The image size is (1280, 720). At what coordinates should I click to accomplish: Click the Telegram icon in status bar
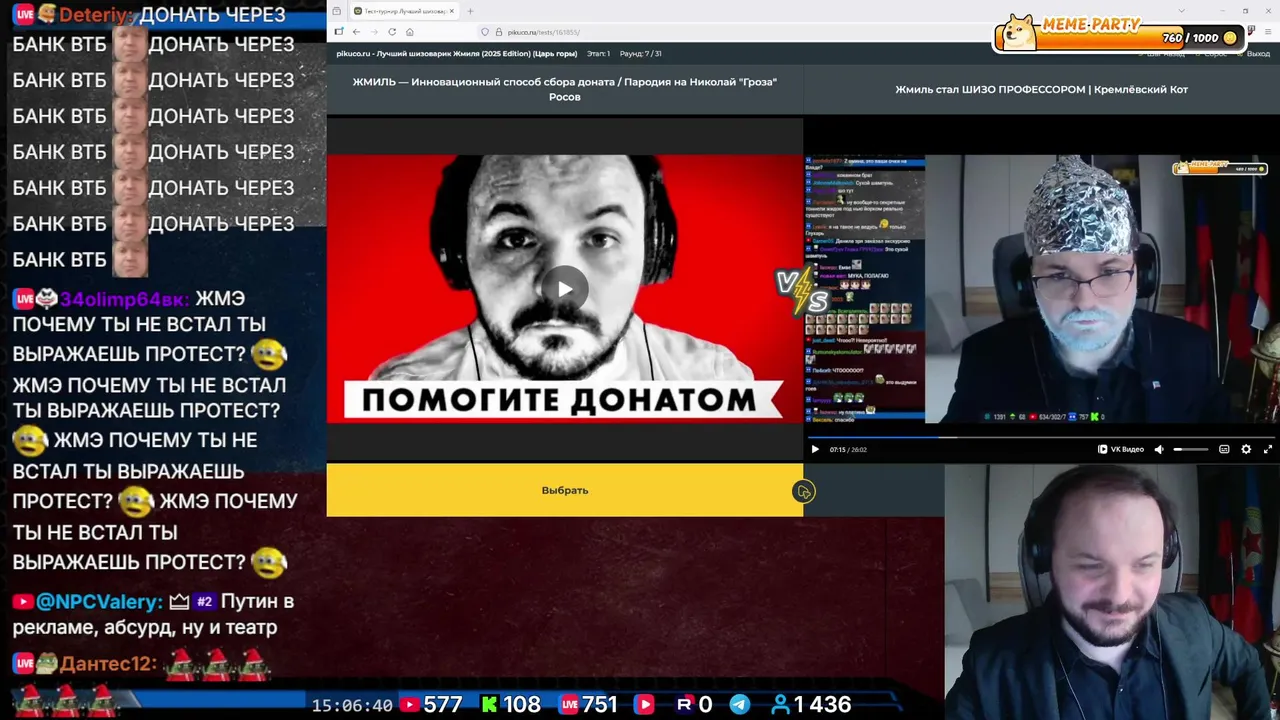pos(739,705)
